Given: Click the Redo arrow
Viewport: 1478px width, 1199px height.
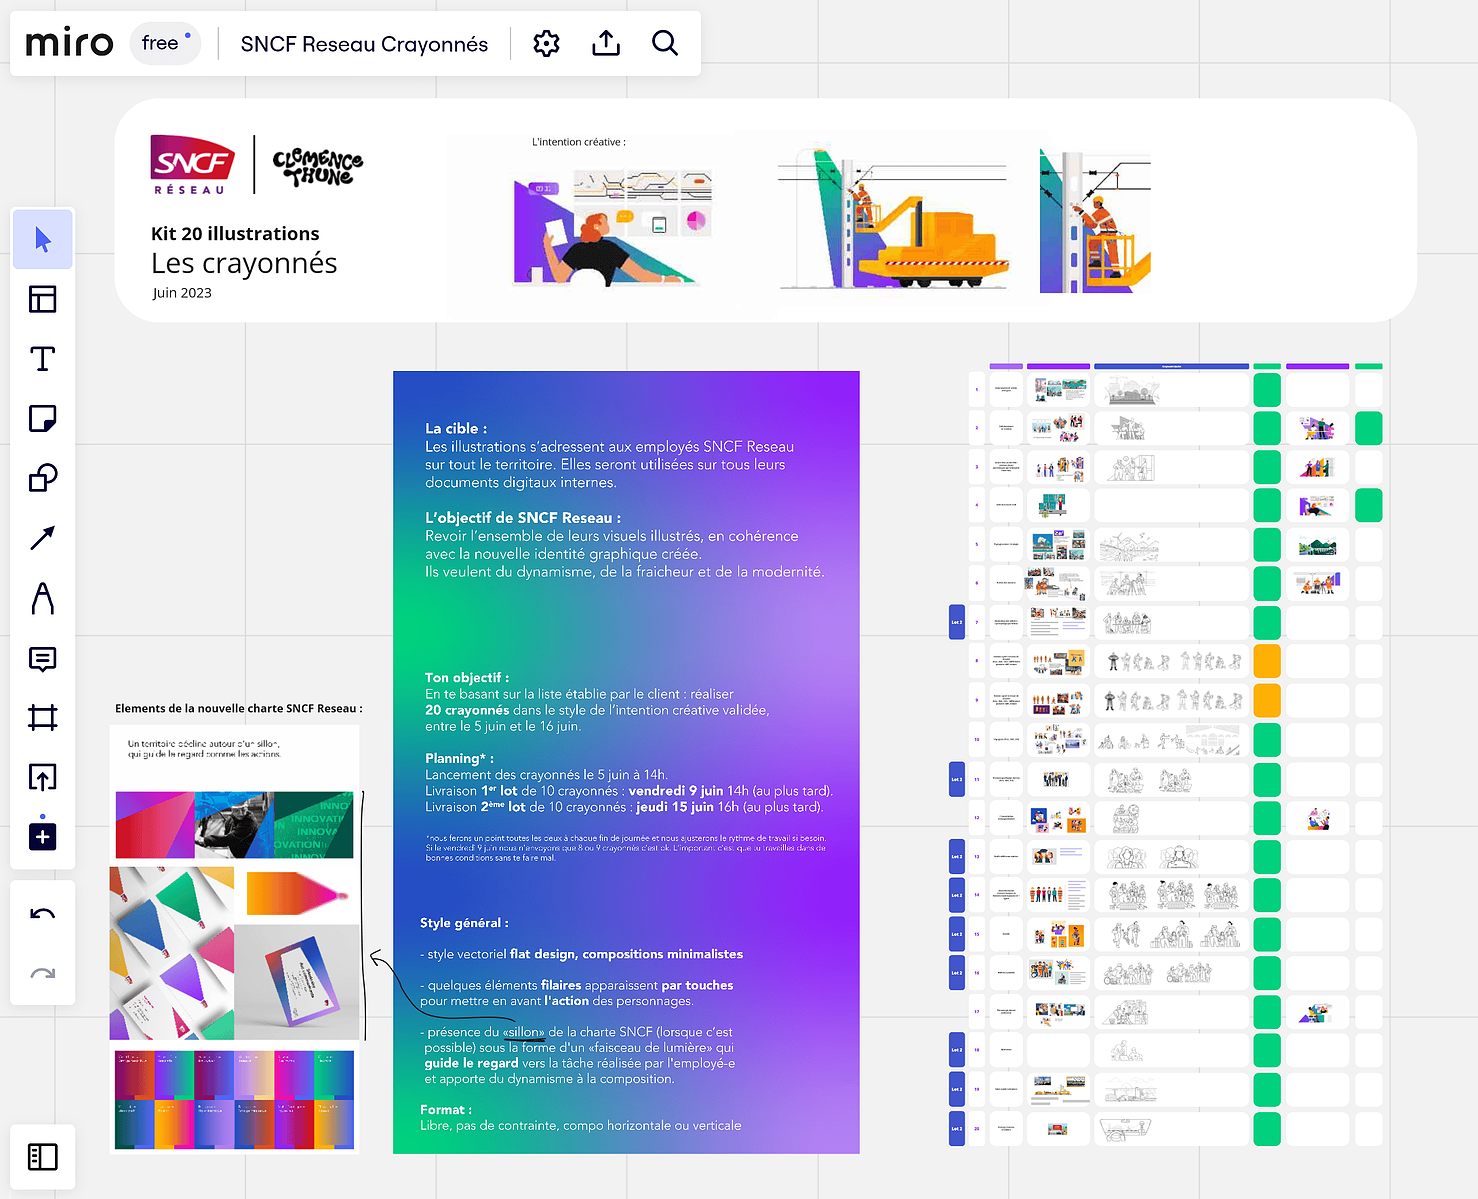Looking at the screenshot, I should click(x=42, y=973).
